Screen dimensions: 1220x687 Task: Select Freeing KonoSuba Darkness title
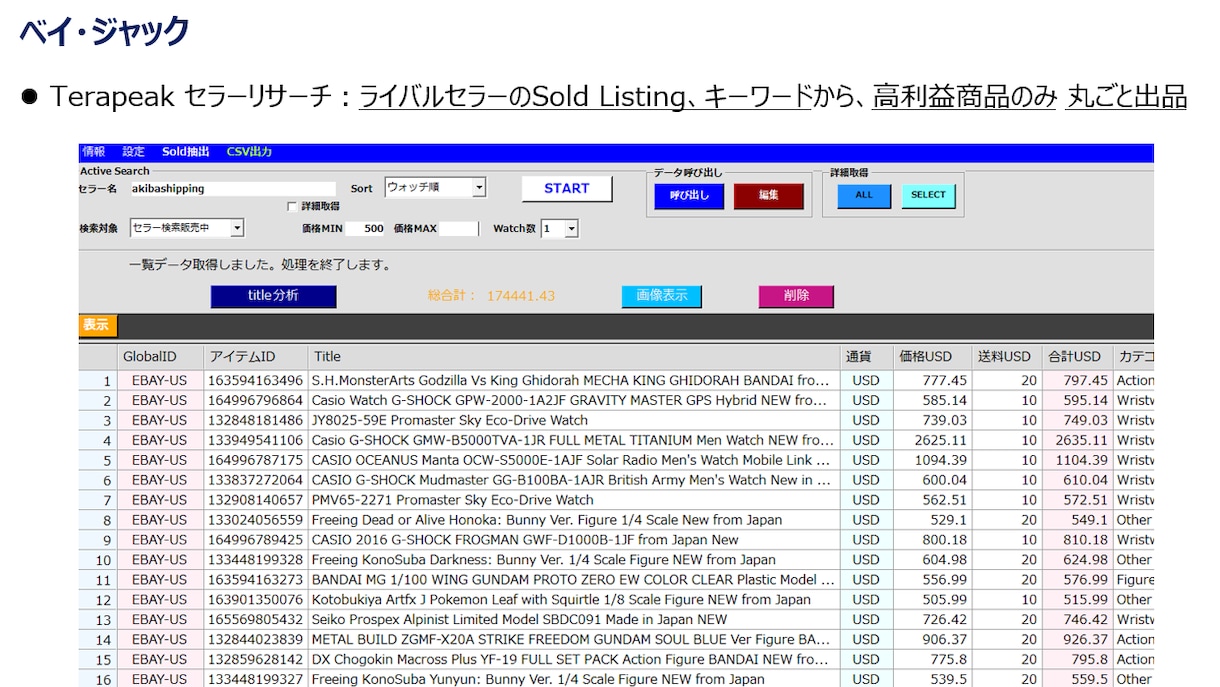(x=574, y=560)
